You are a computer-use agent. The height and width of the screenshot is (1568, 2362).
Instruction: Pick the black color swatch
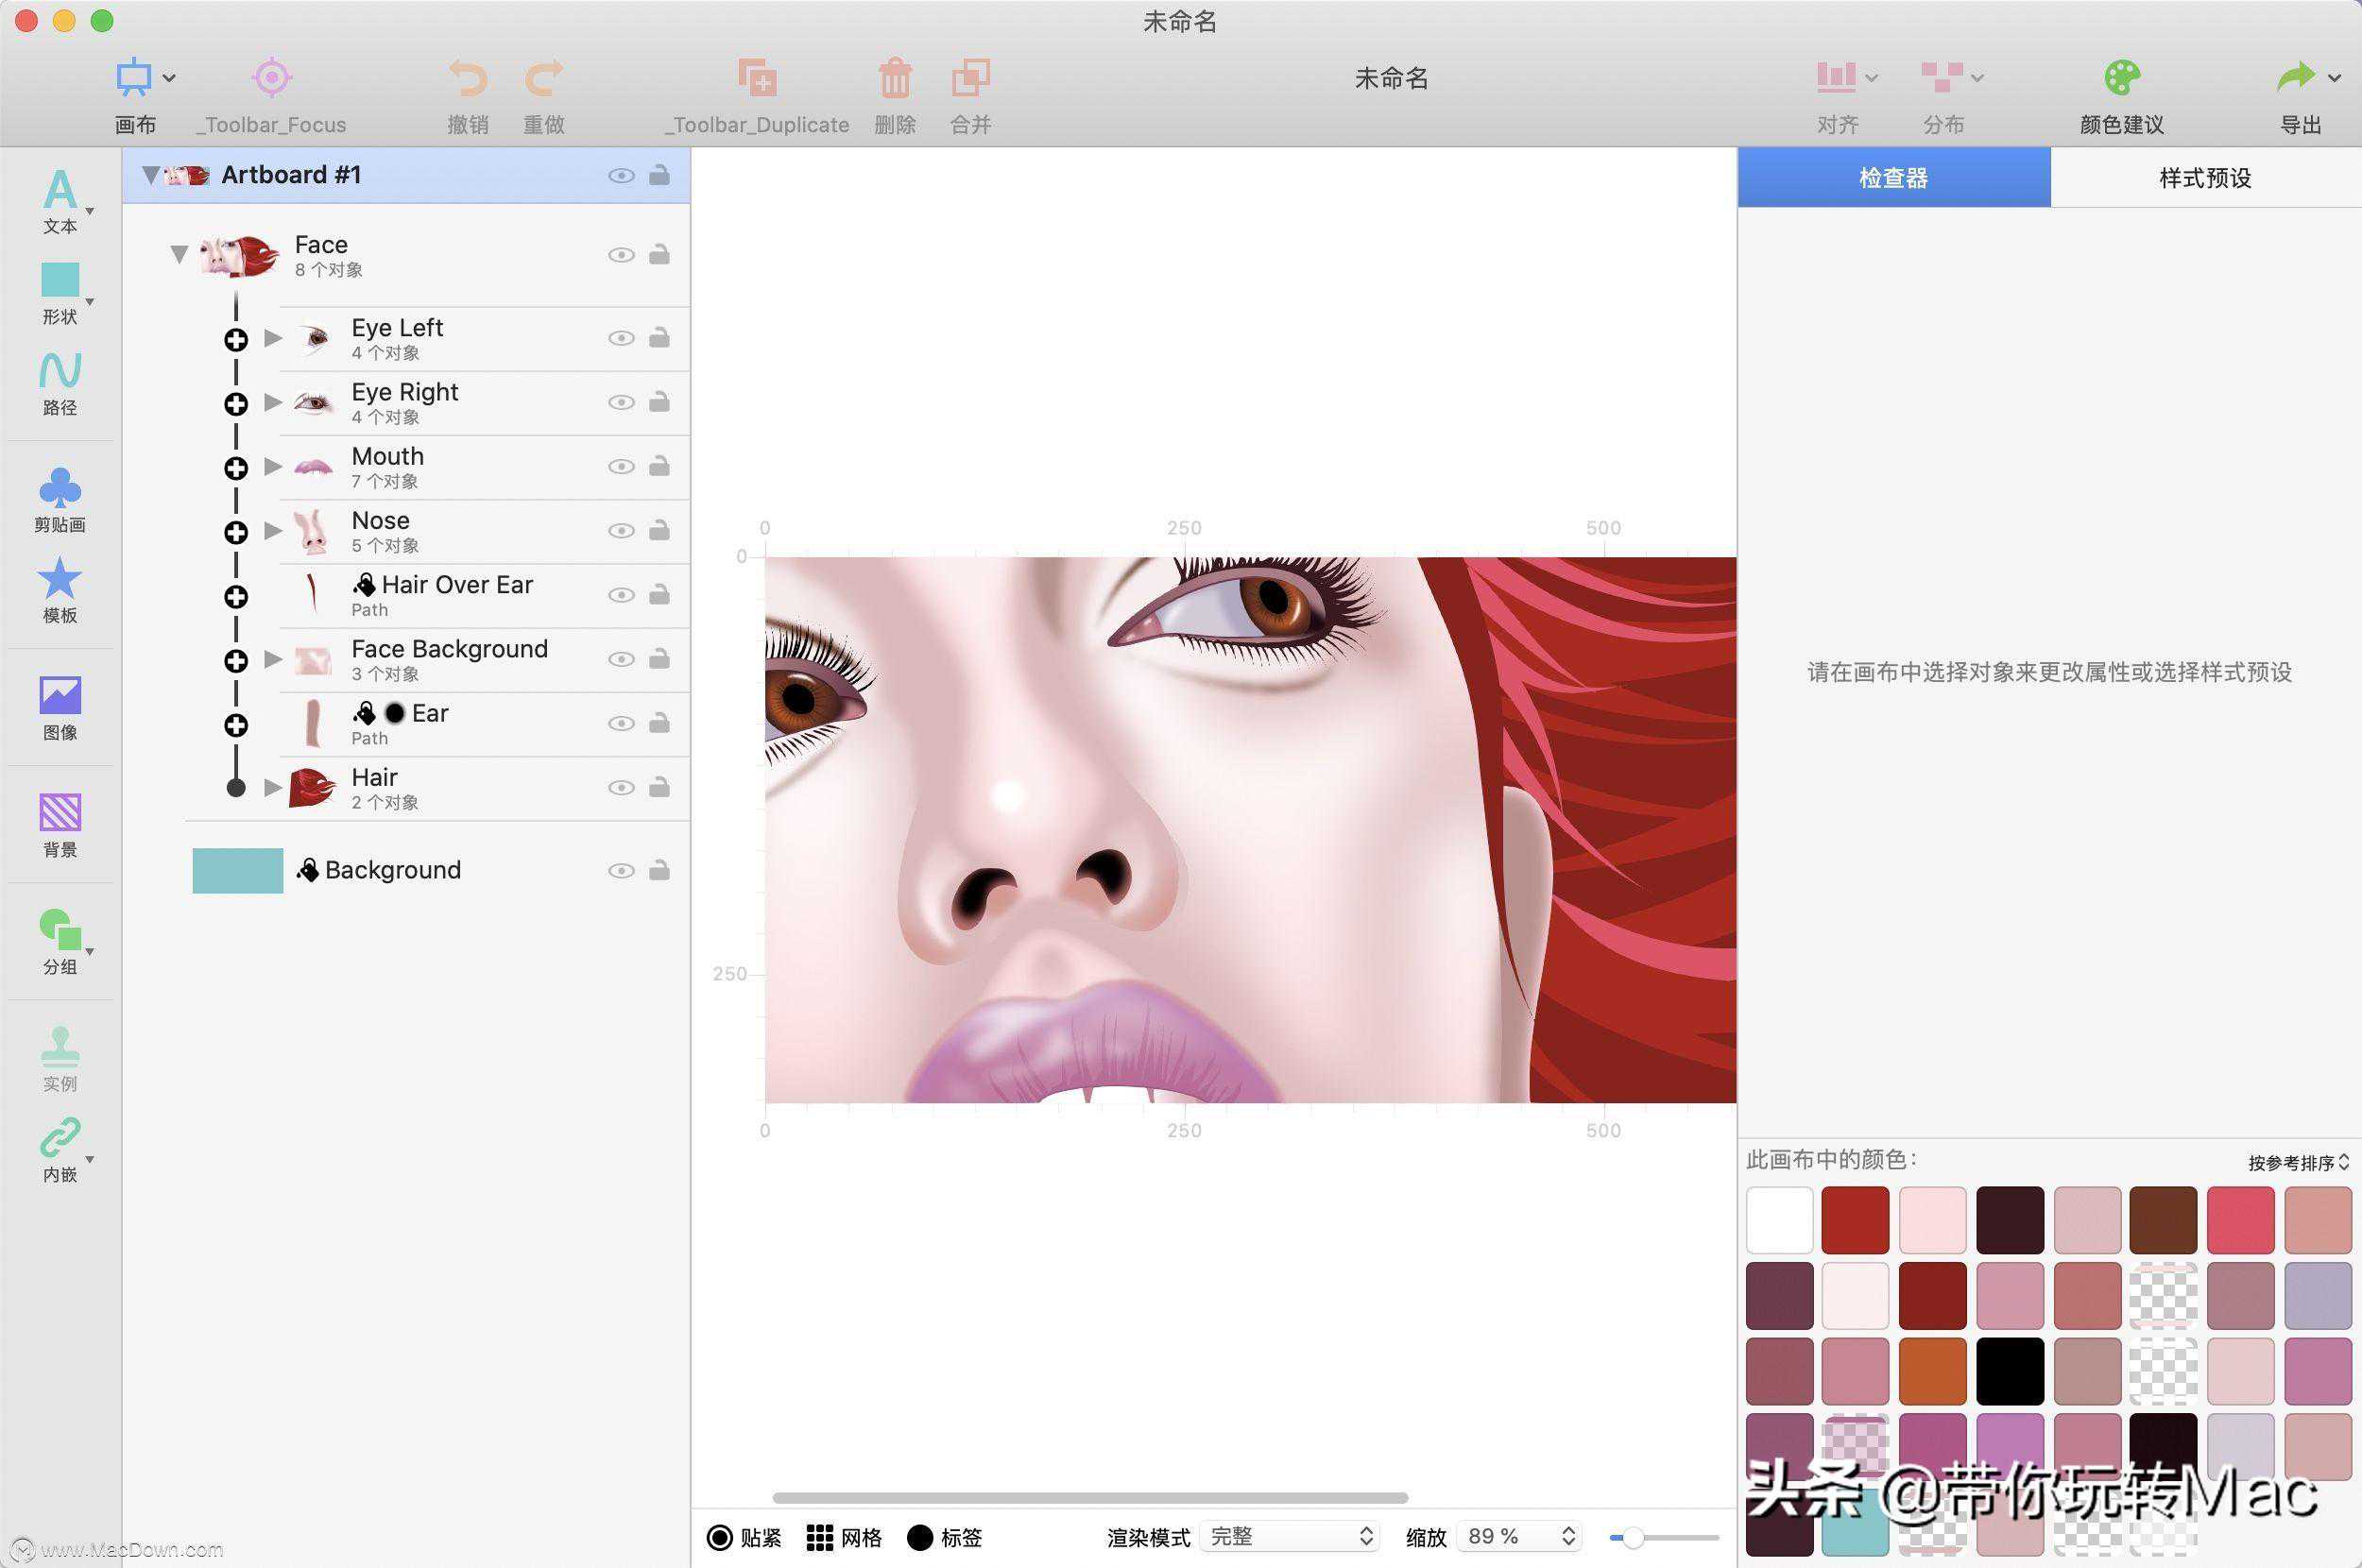[x=2009, y=1371]
